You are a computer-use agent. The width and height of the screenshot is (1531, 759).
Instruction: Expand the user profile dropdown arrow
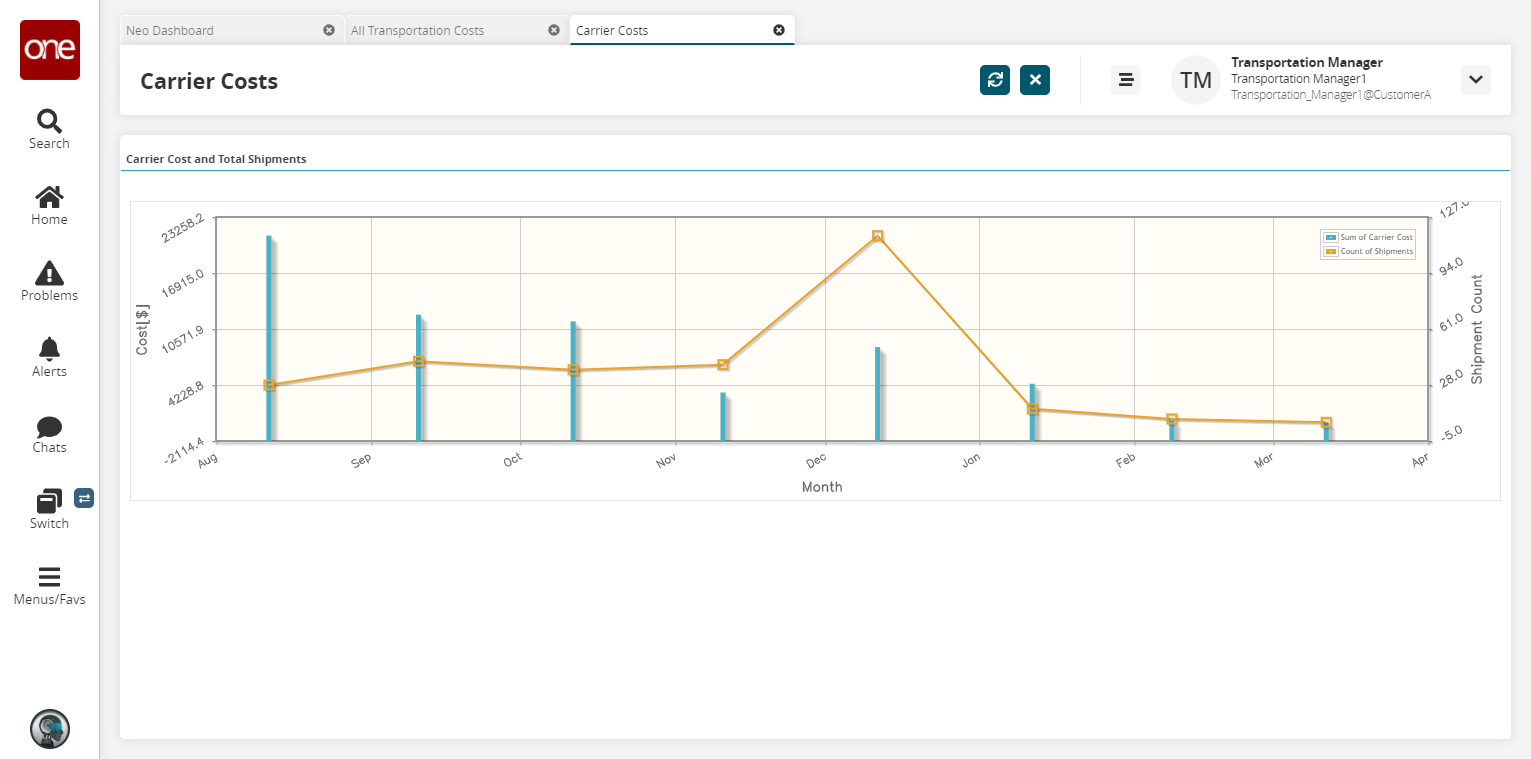pyautogui.click(x=1475, y=80)
